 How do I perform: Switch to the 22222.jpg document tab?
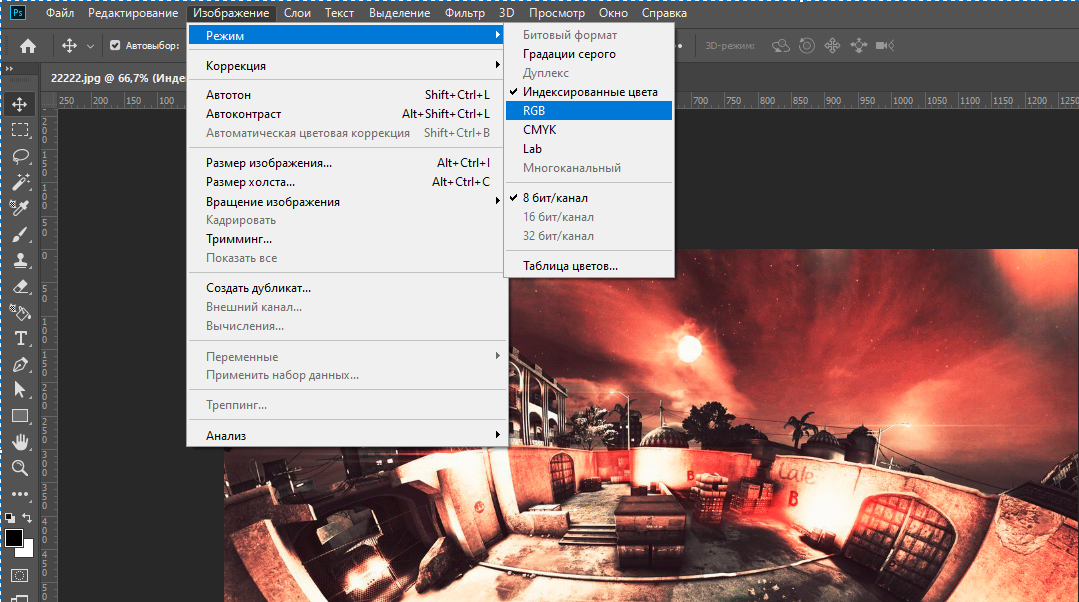pyautogui.click(x=117, y=78)
